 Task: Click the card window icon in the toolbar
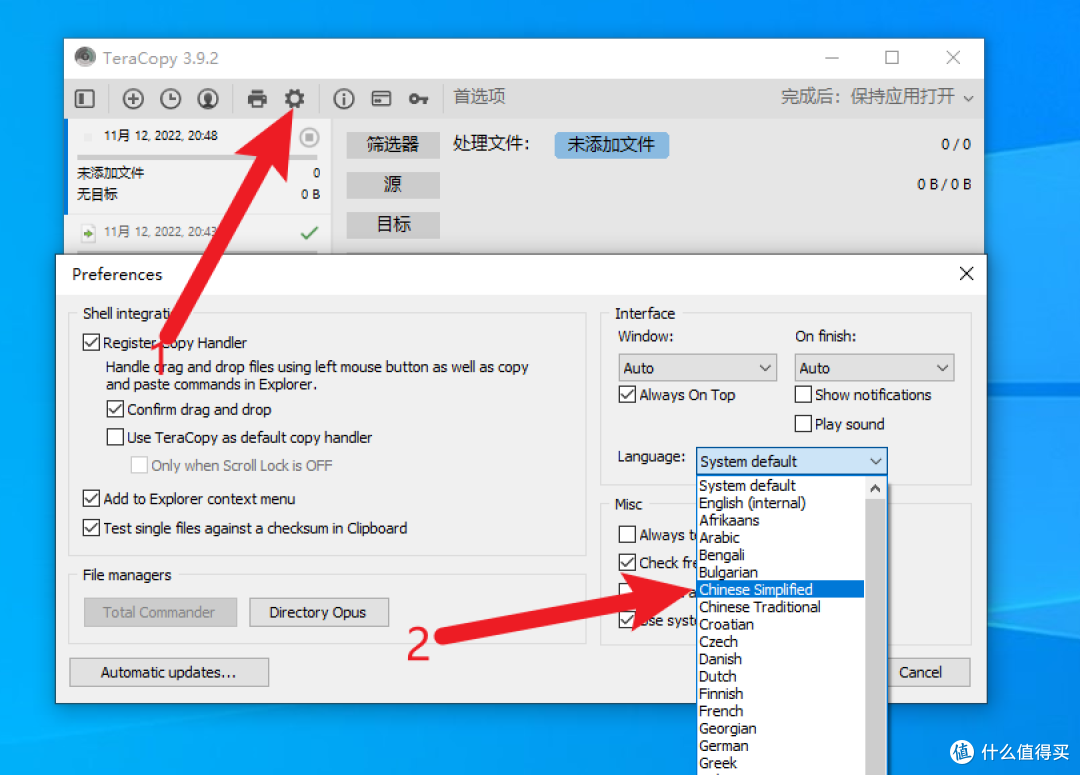click(381, 99)
